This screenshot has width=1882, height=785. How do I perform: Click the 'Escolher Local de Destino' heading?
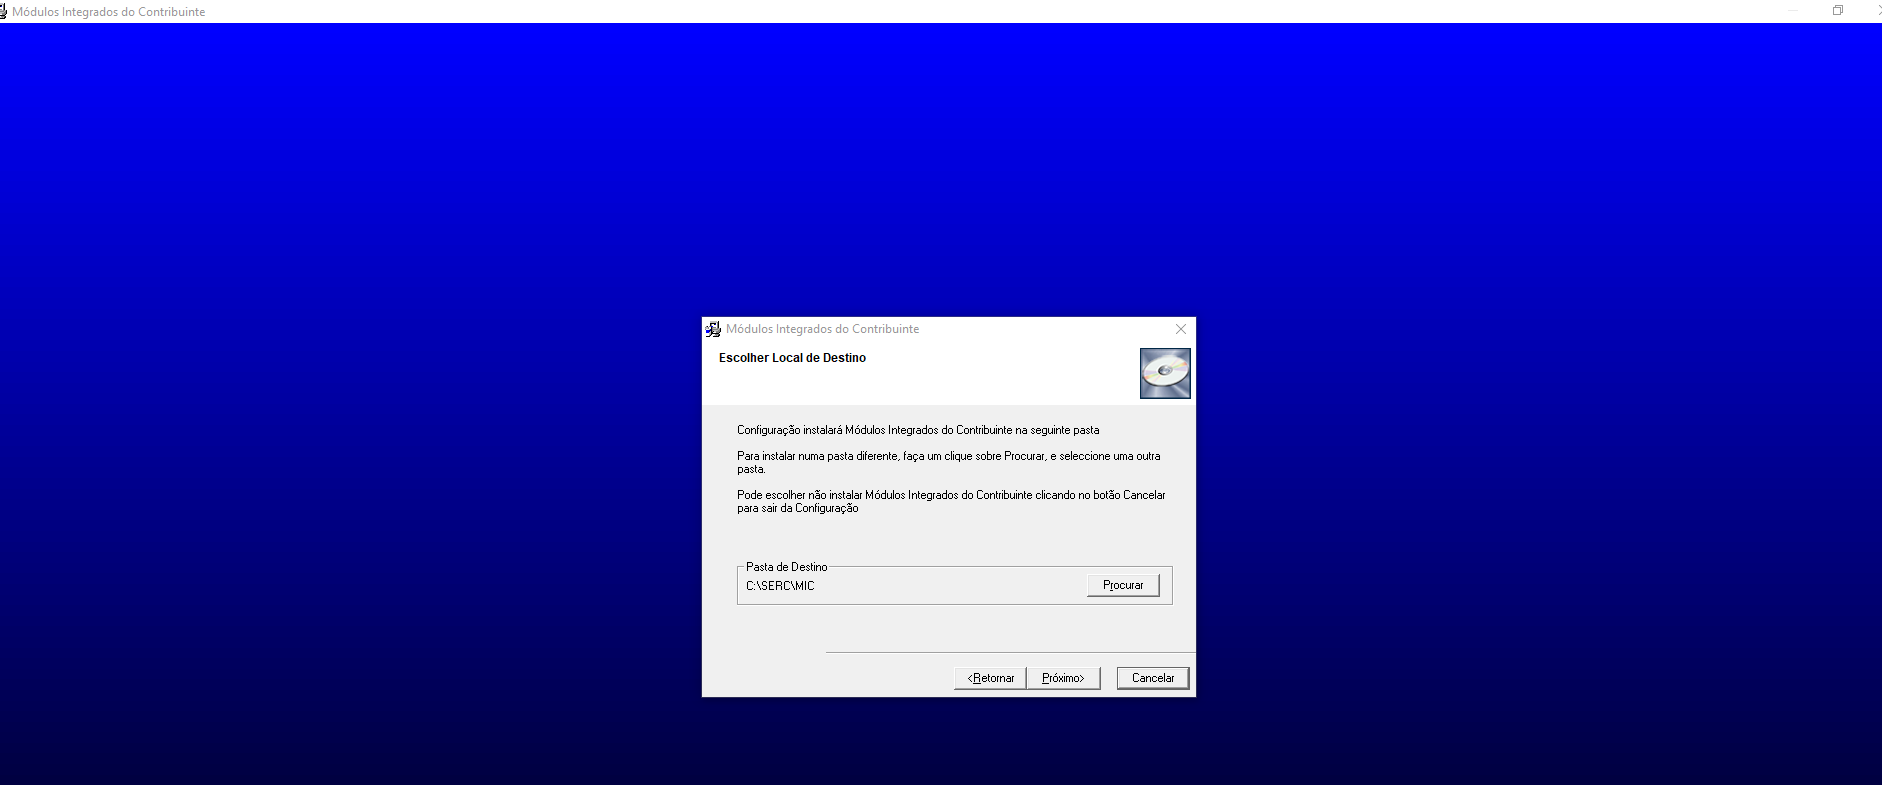coord(792,358)
